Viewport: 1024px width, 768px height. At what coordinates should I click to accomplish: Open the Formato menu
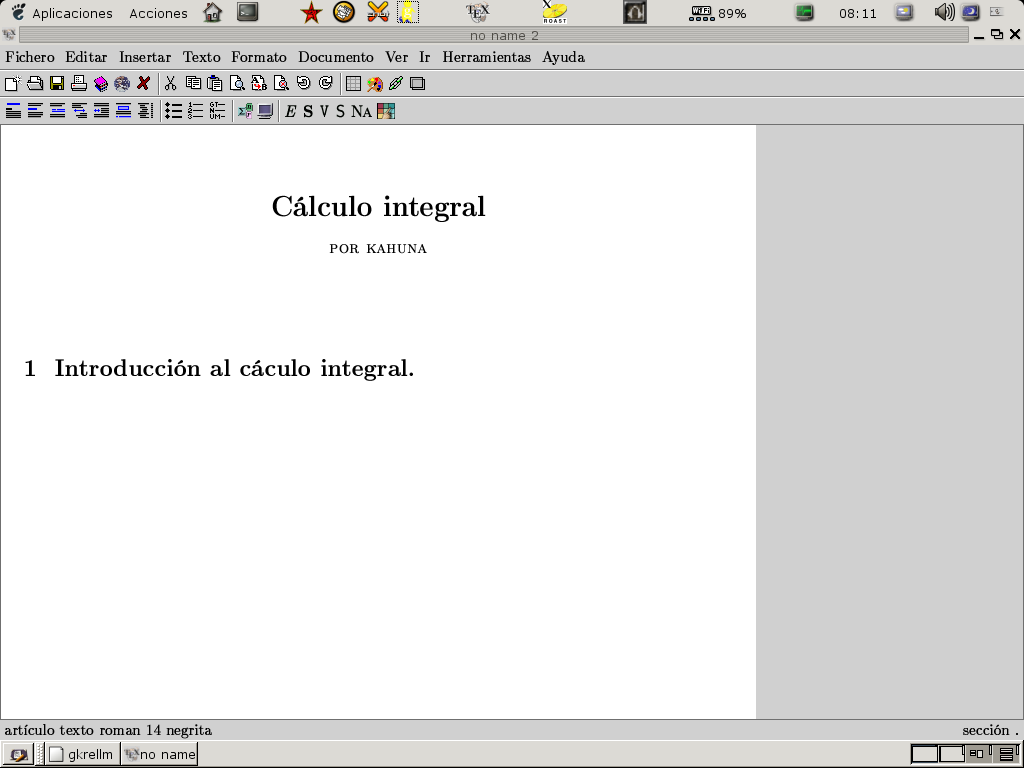pos(258,57)
